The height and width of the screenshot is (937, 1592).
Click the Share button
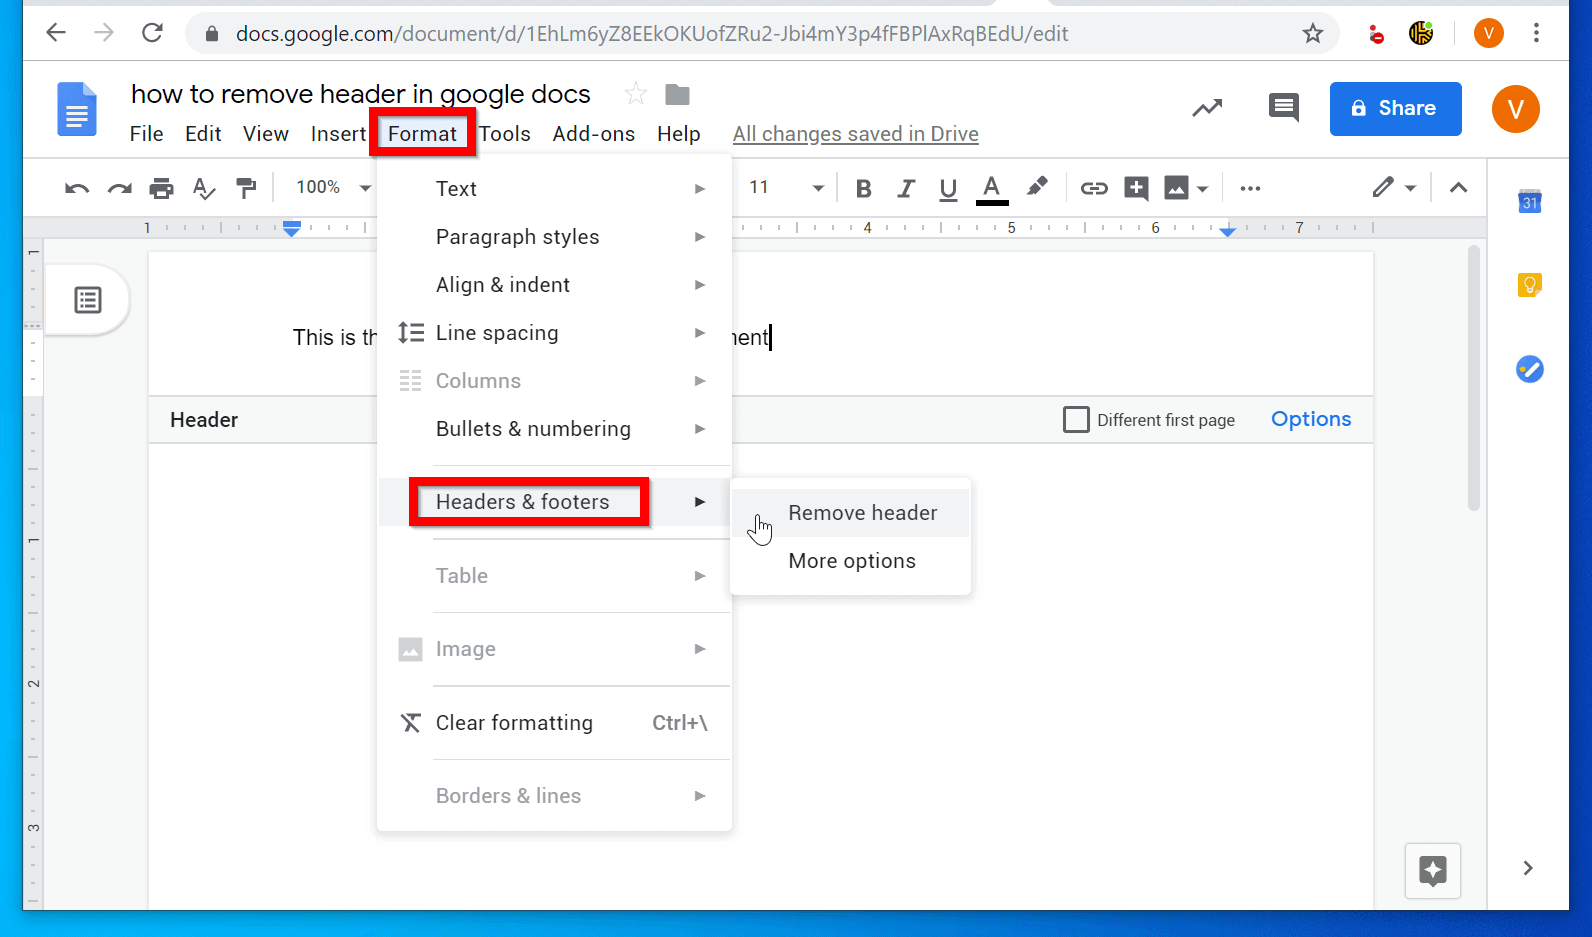pyautogui.click(x=1396, y=108)
